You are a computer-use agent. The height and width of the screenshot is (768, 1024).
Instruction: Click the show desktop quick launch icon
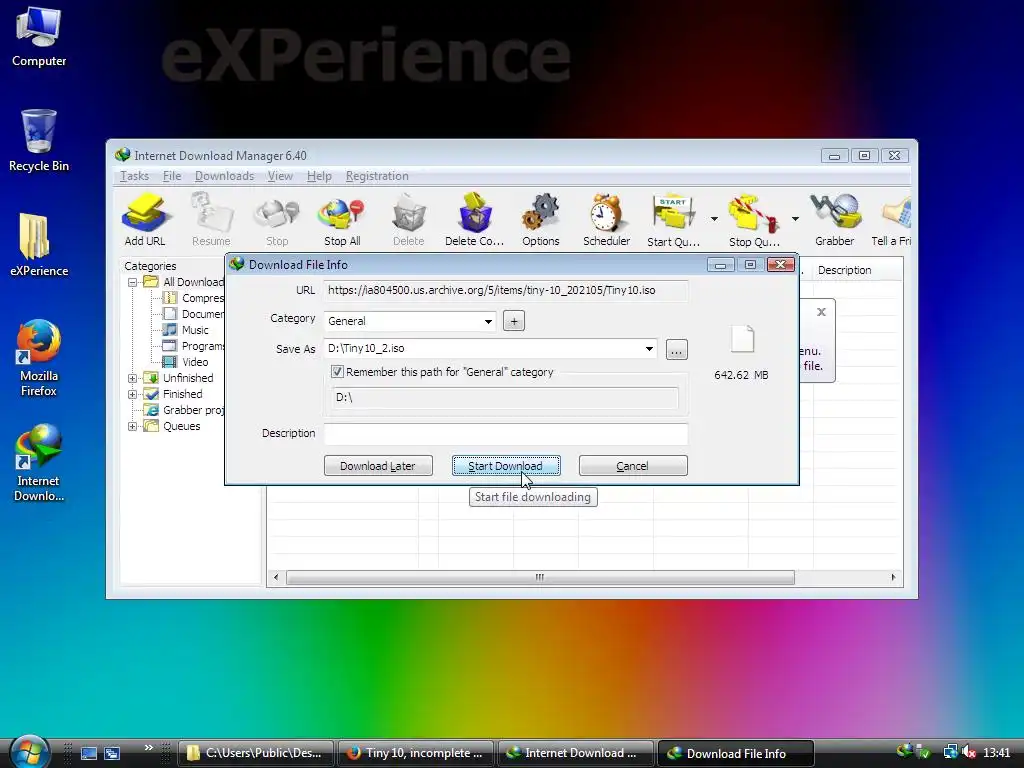click(89, 753)
